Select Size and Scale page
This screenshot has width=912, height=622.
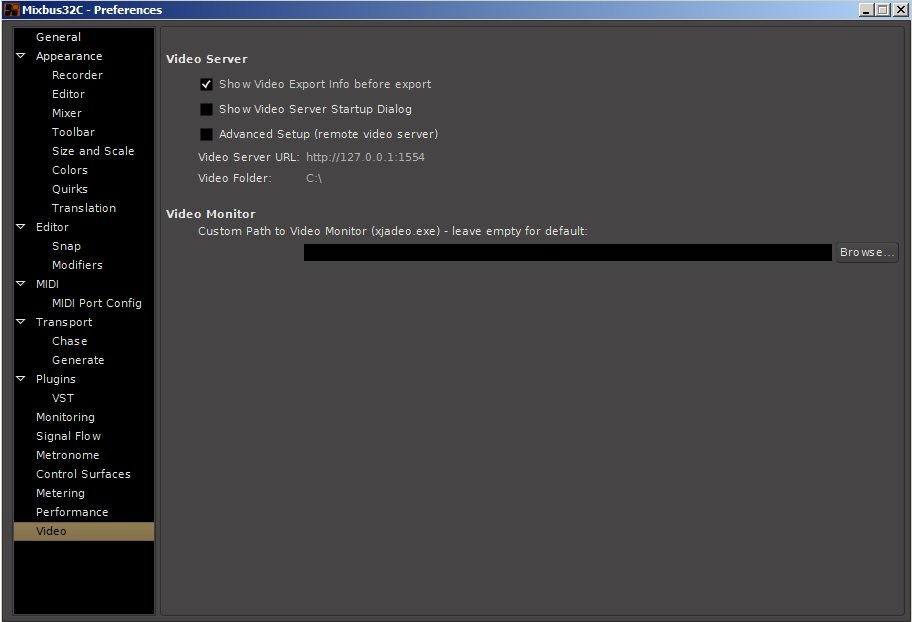click(92, 151)
